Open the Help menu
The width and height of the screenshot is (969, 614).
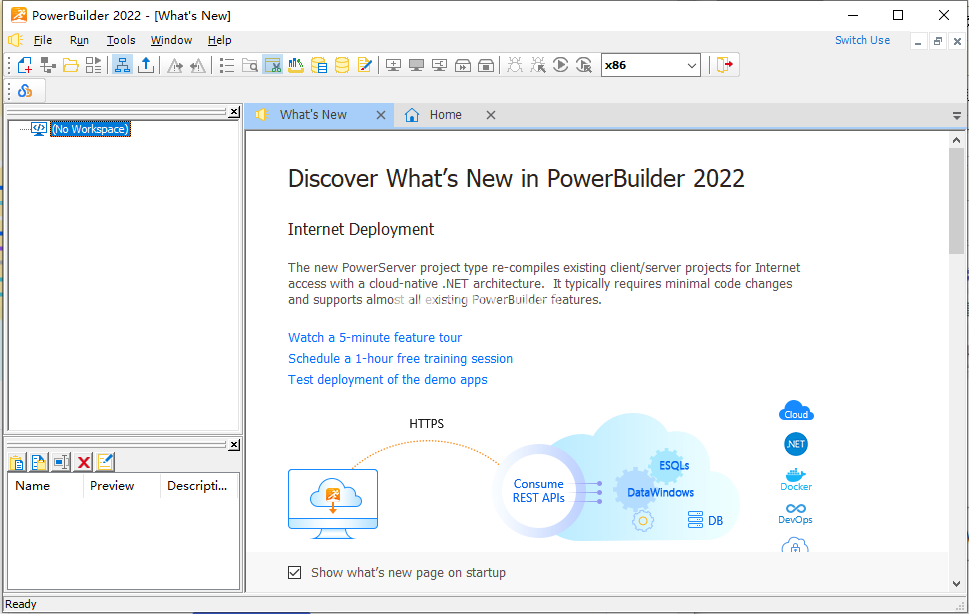pos(219,40)
